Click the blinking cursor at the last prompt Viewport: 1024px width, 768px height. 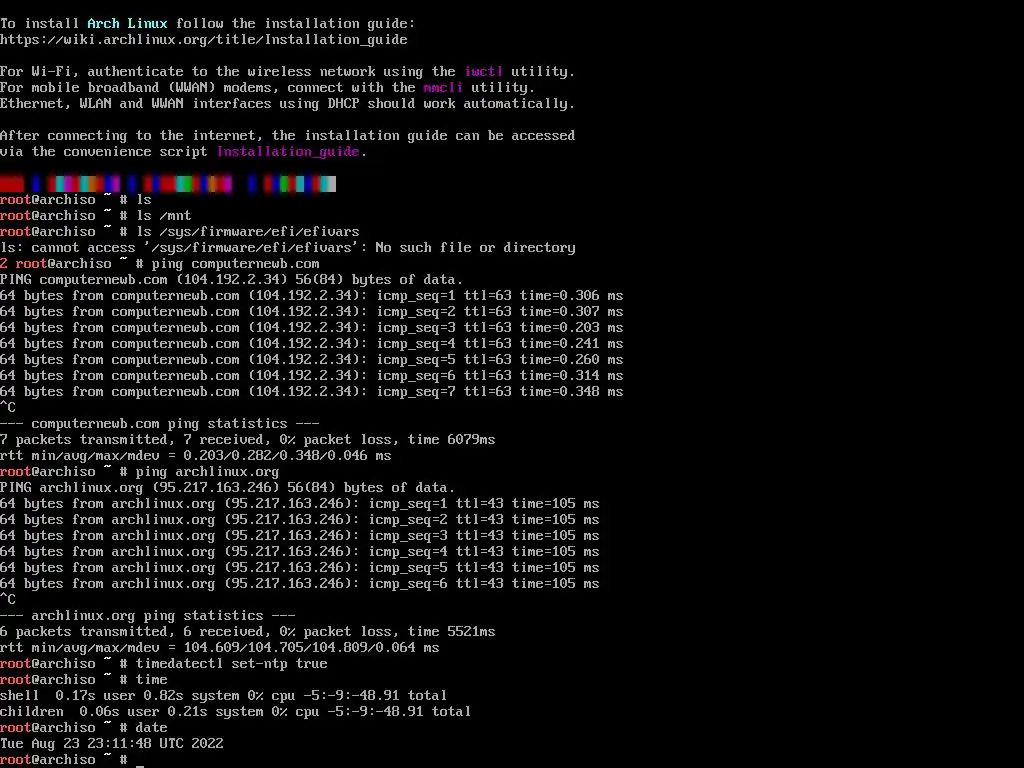tap(140, 765)
